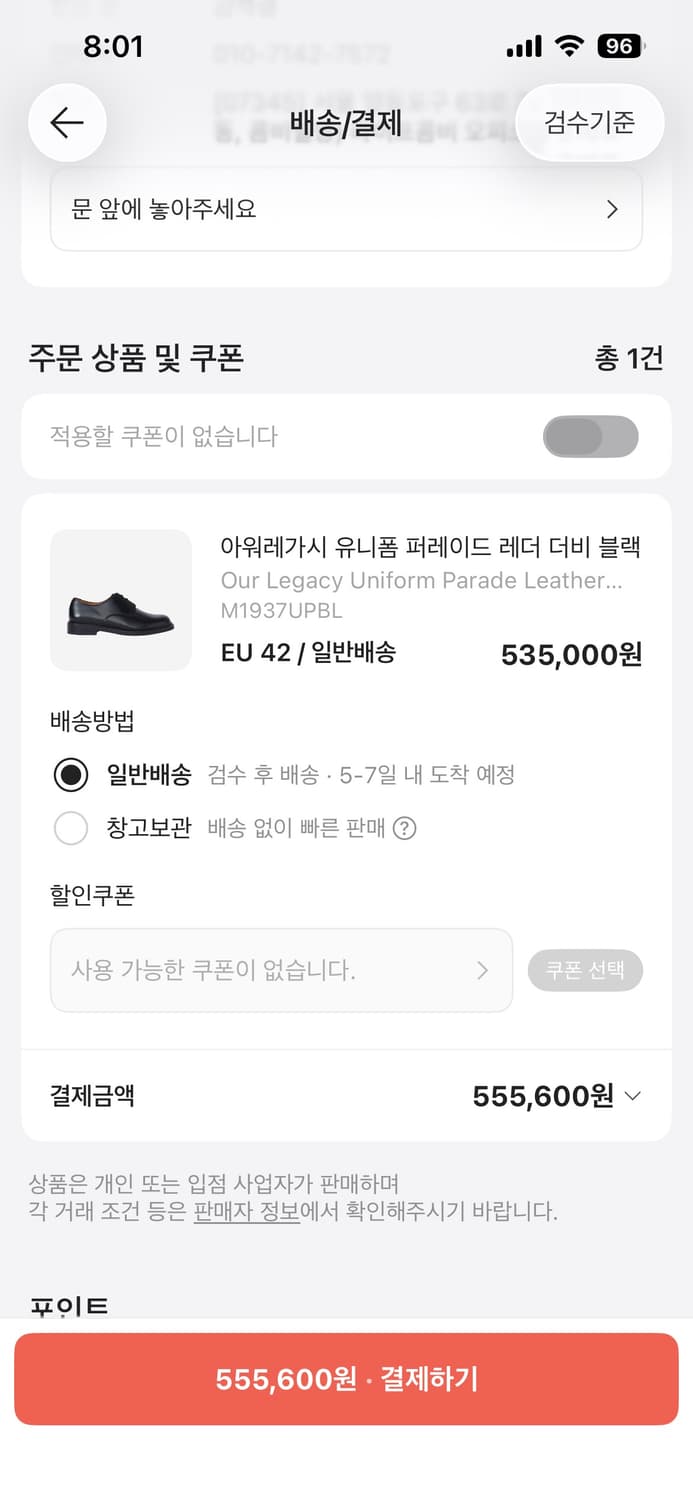Expand the 문 앞에 놓아주세요 delivery note row
The width and height of the screenshot is (693, 1500).
(x=346, y=209)
